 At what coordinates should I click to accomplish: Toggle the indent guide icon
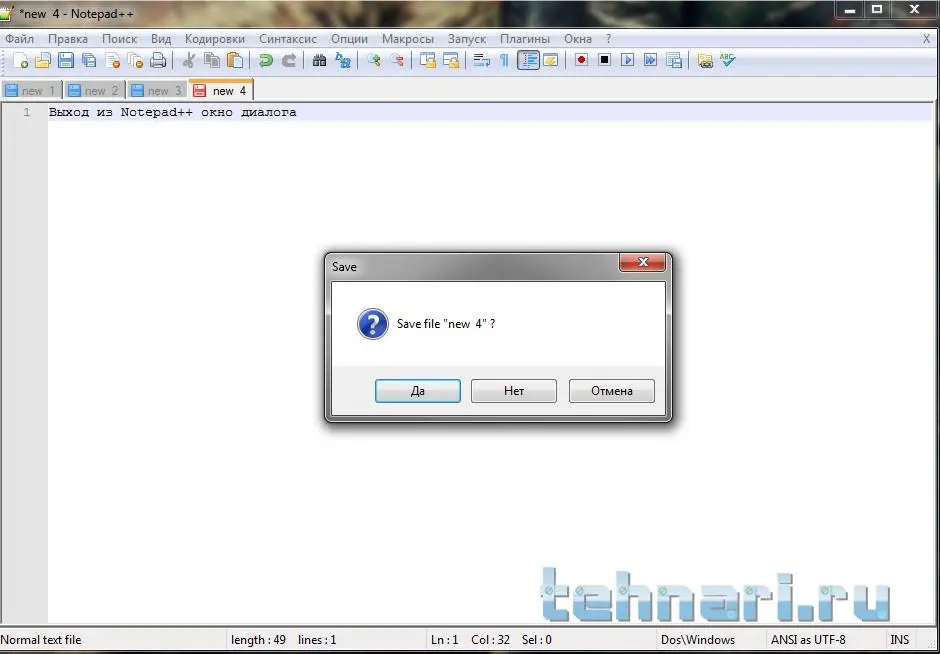tap(528, 60)
